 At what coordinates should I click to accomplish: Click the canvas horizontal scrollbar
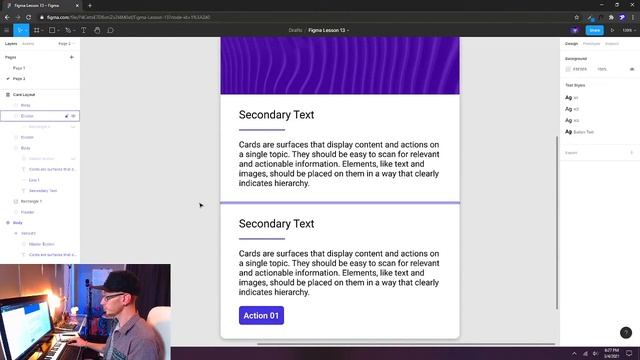click(406, 344)
